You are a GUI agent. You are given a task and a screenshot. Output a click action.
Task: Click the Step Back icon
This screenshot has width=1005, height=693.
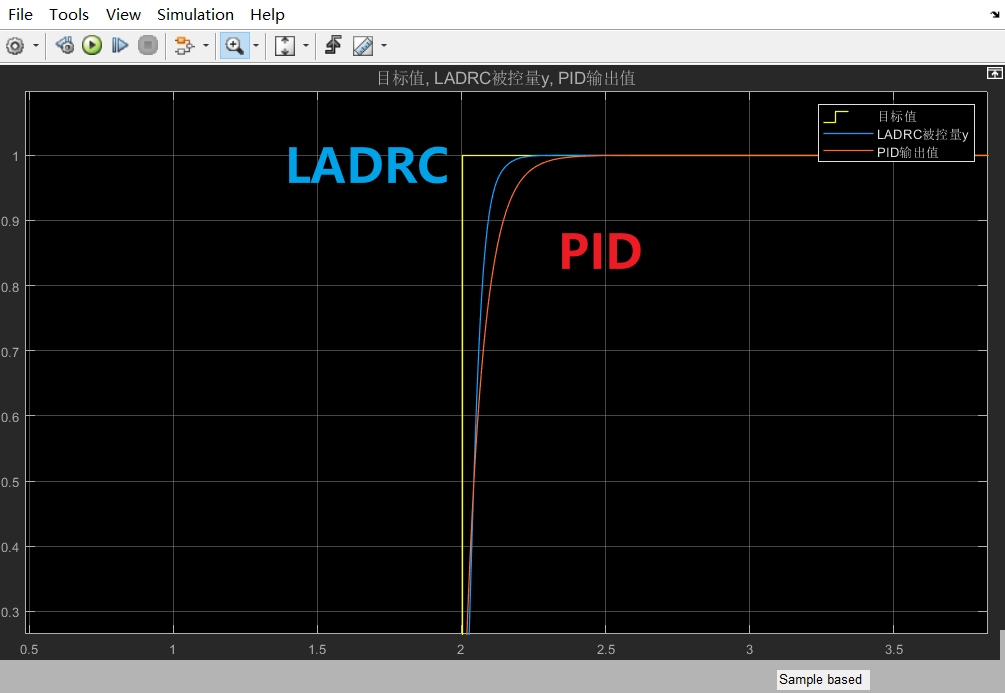(64, 46)
